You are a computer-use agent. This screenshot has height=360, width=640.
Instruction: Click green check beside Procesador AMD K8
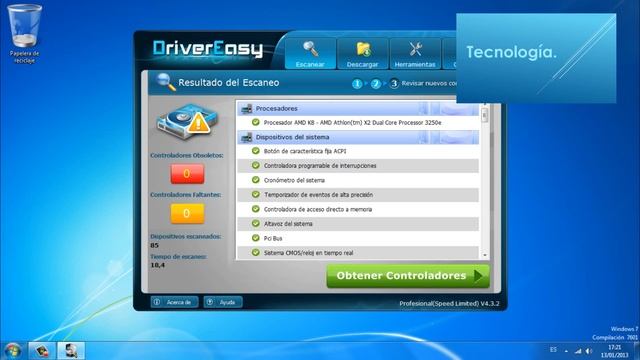(256, 122)
